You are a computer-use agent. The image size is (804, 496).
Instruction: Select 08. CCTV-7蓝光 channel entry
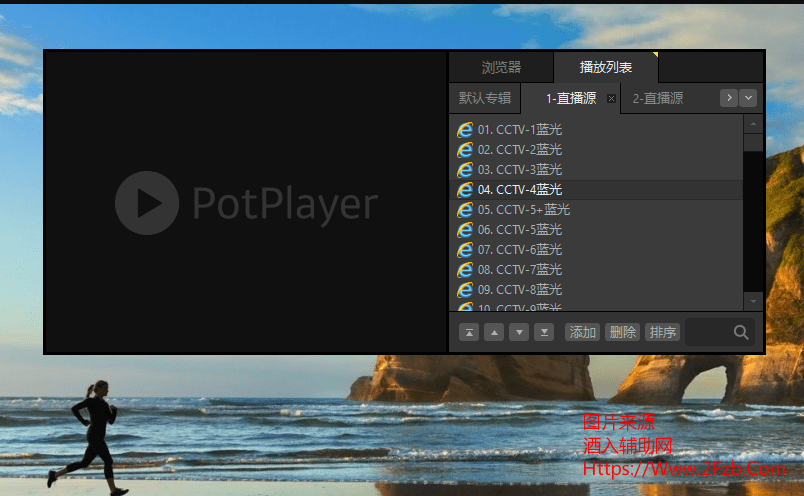[x=519, y=269]
